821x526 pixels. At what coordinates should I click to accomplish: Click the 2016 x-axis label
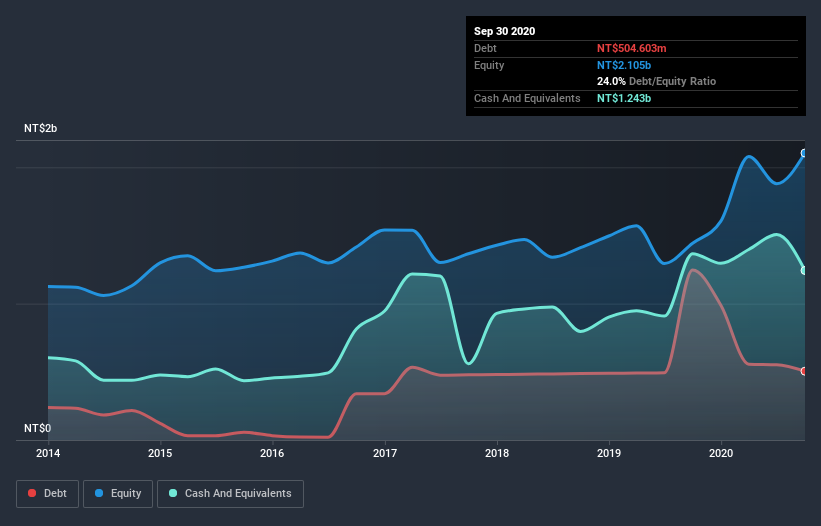click(x=272, y=453)
